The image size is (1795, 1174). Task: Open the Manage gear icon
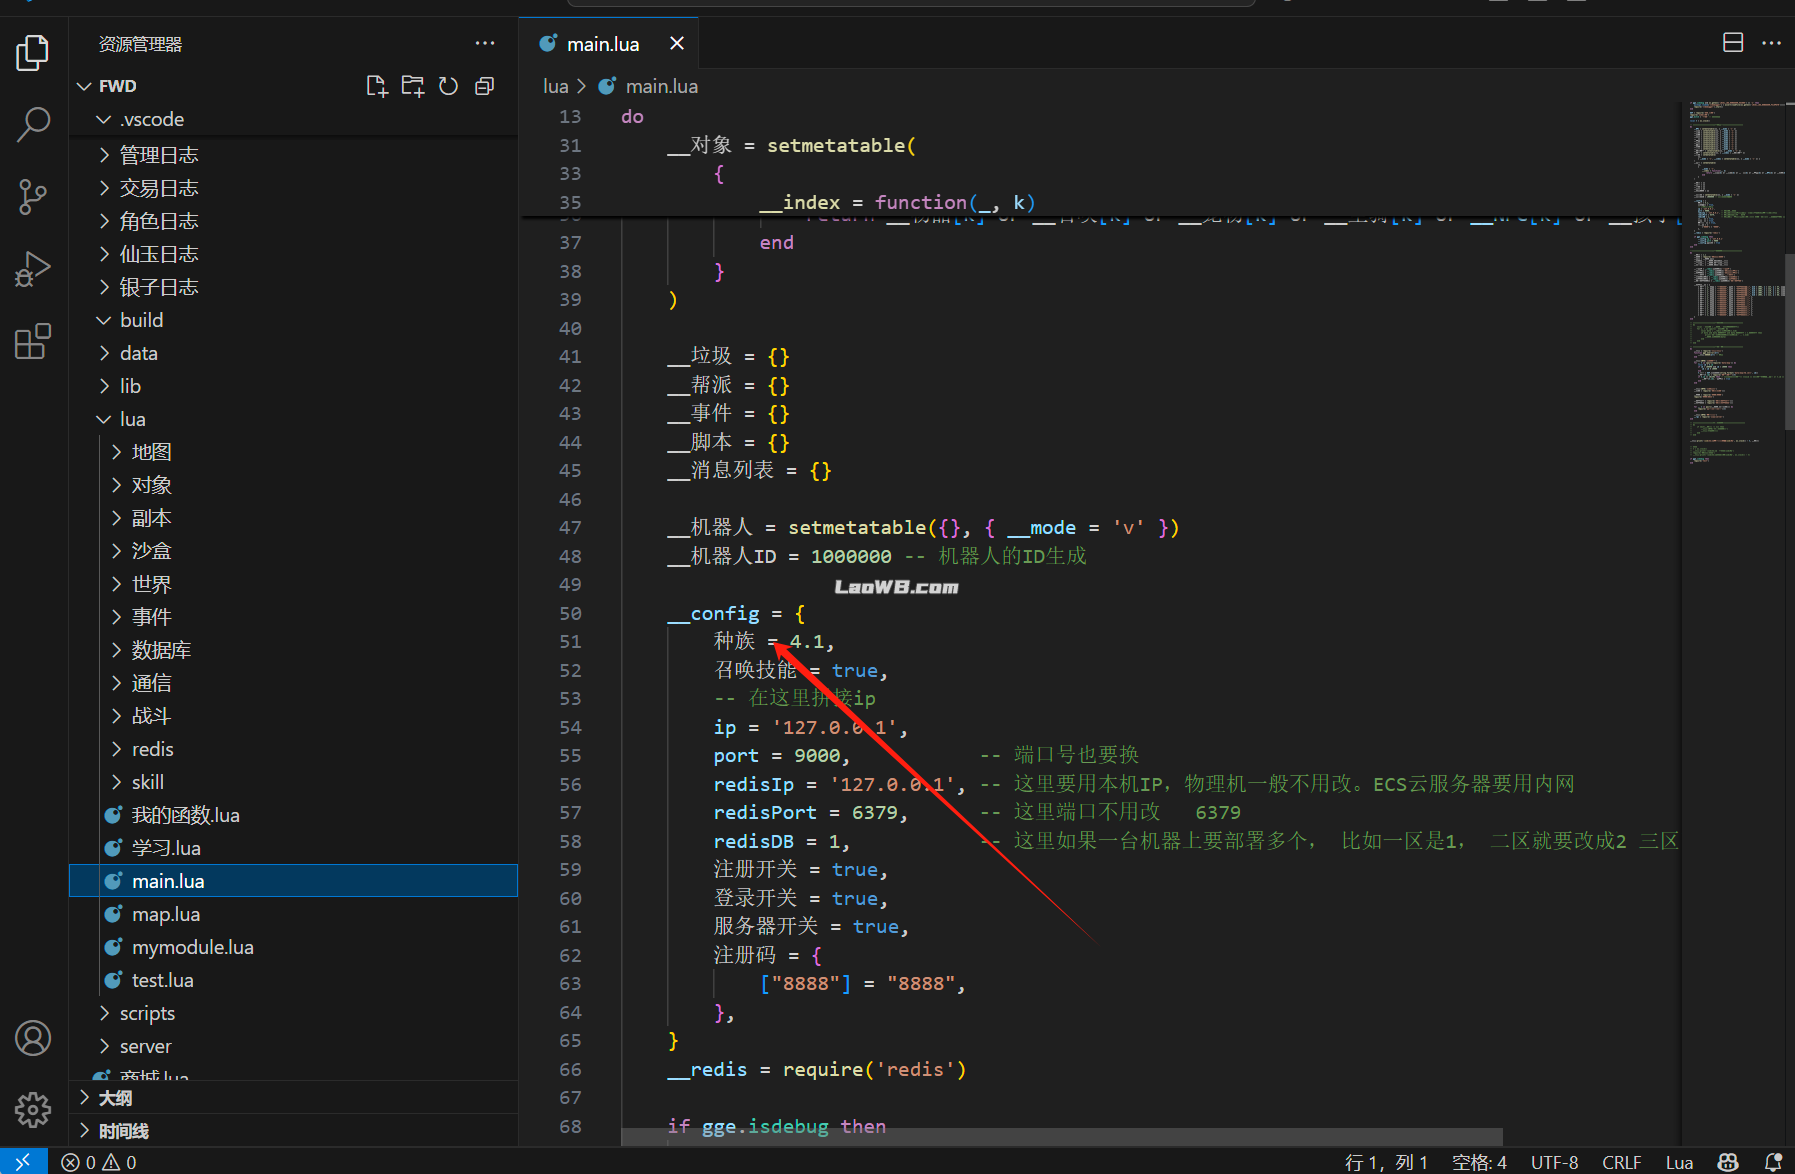[x=33, y=1109]
